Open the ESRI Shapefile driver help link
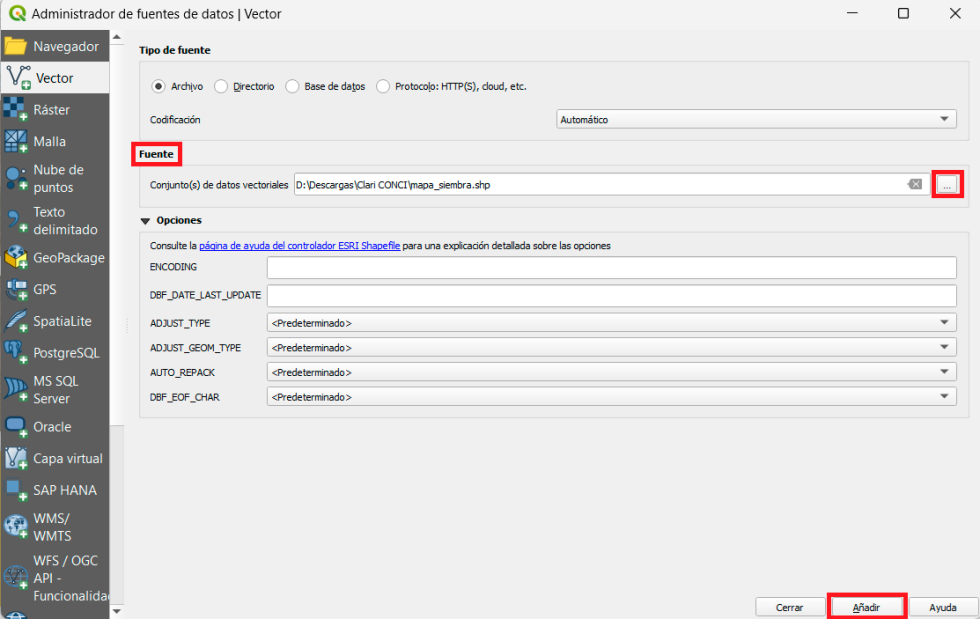Screen dimensions: 980x619 tap(299, 245)
